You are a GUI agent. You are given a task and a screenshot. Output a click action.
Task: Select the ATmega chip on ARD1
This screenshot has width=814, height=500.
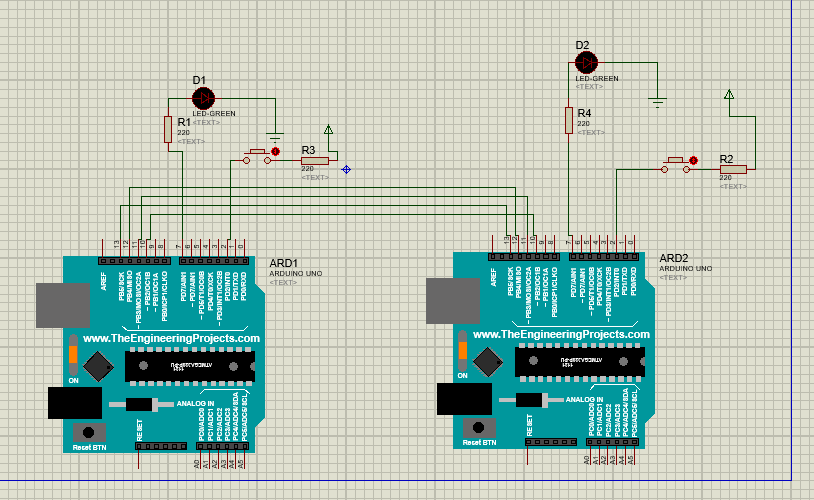click(x=190, y=367)
